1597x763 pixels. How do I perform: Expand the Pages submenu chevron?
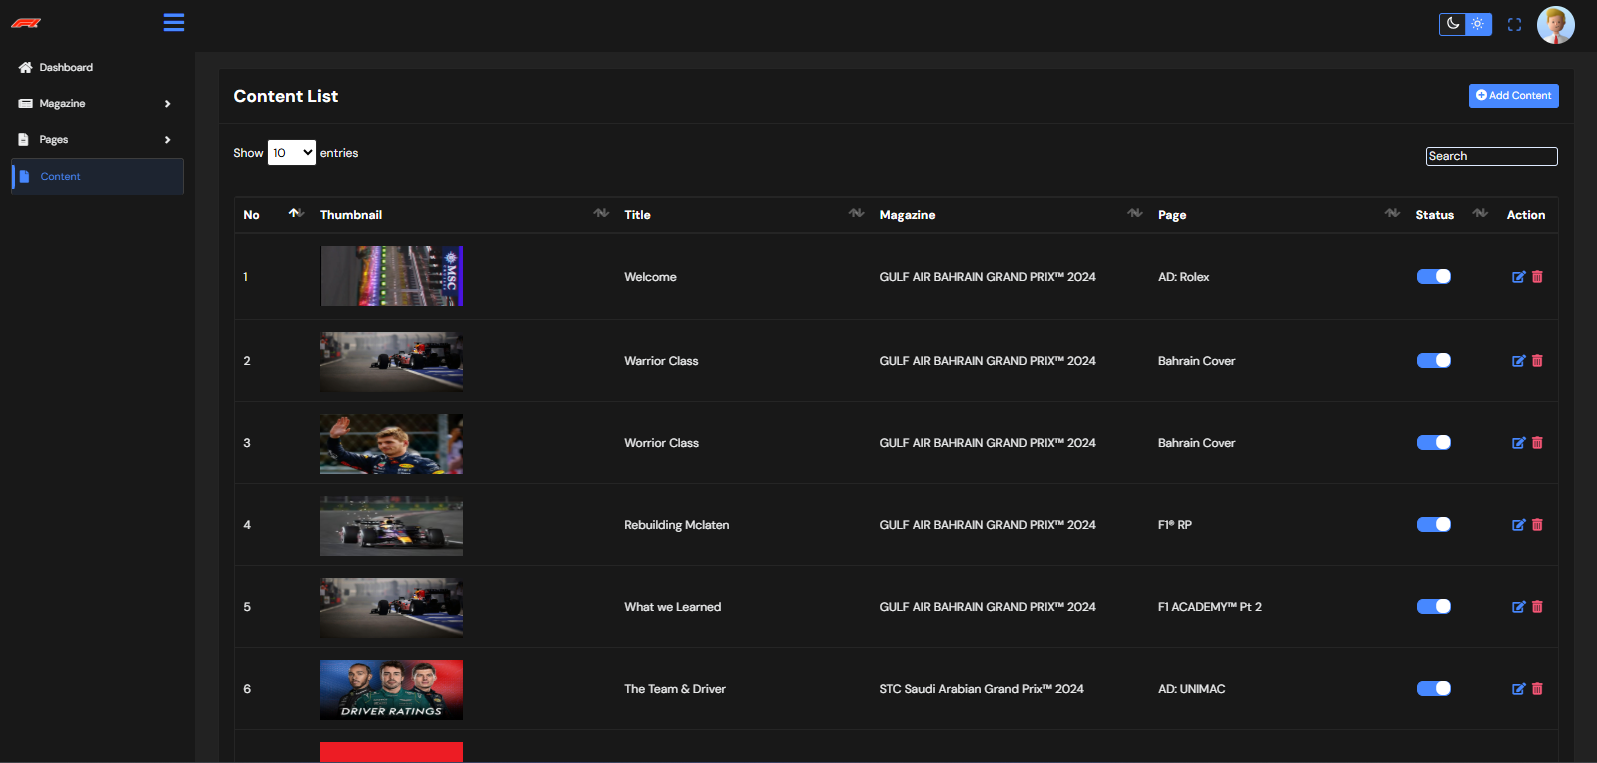(167, 140)
